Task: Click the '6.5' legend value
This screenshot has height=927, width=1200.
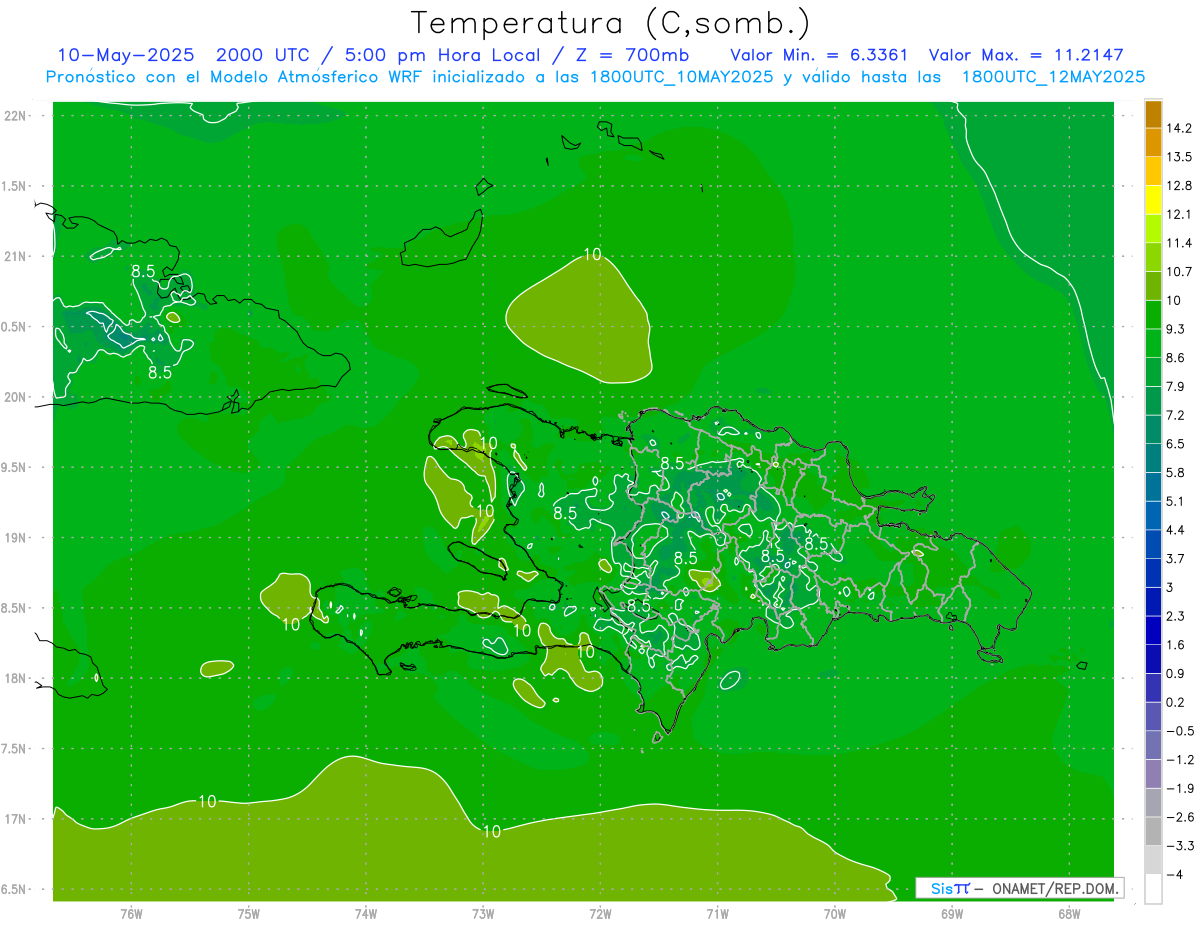Action: pyautogui.click(x=1177, y=444)
